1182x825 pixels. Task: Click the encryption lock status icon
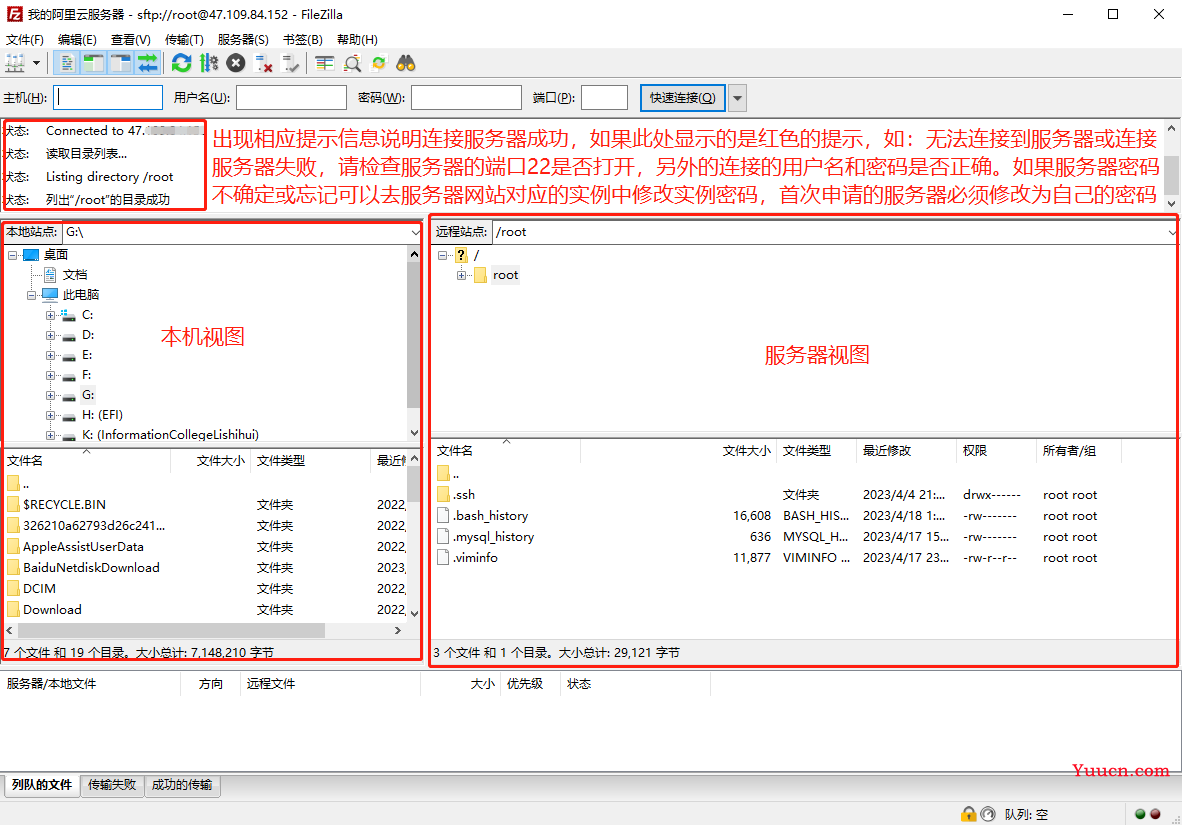(968, 814)
